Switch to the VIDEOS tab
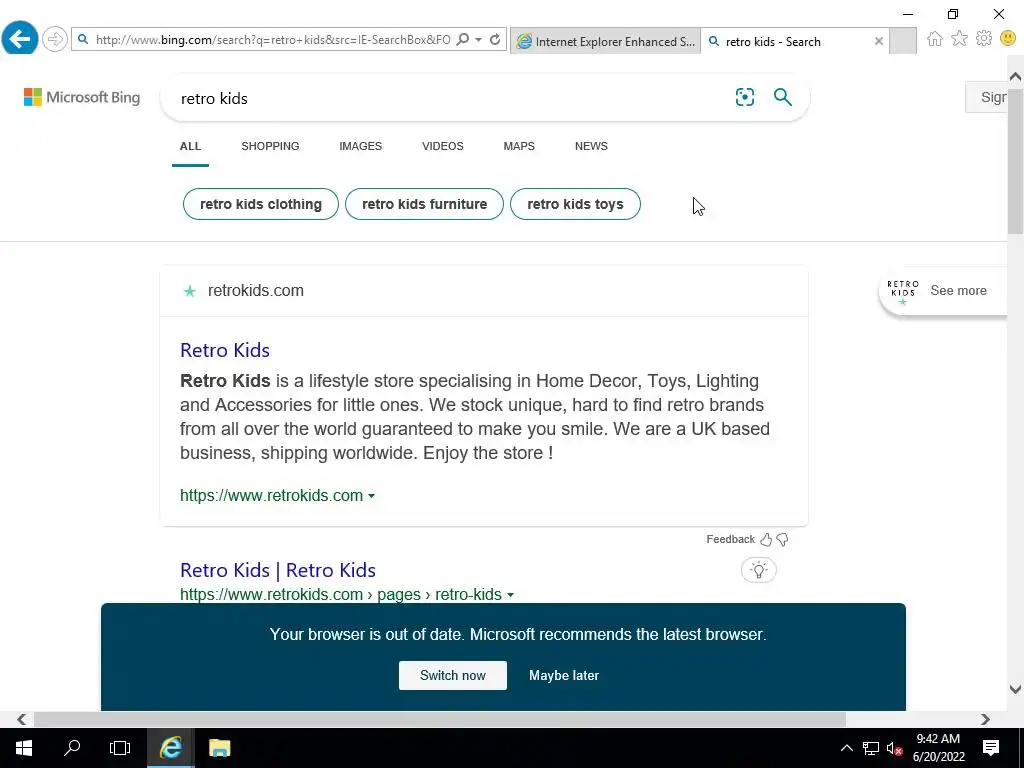The image size is (1024, 768). (443, 146)
